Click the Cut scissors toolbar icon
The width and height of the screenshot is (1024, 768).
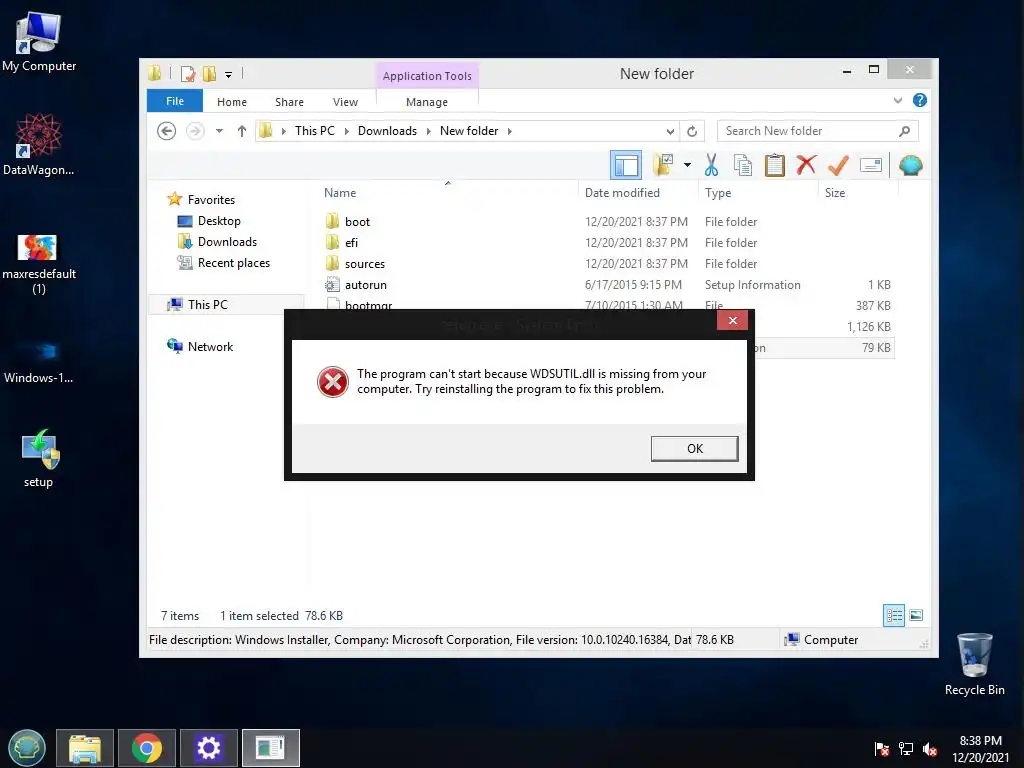pyautogui.click(x=711, y=165)
